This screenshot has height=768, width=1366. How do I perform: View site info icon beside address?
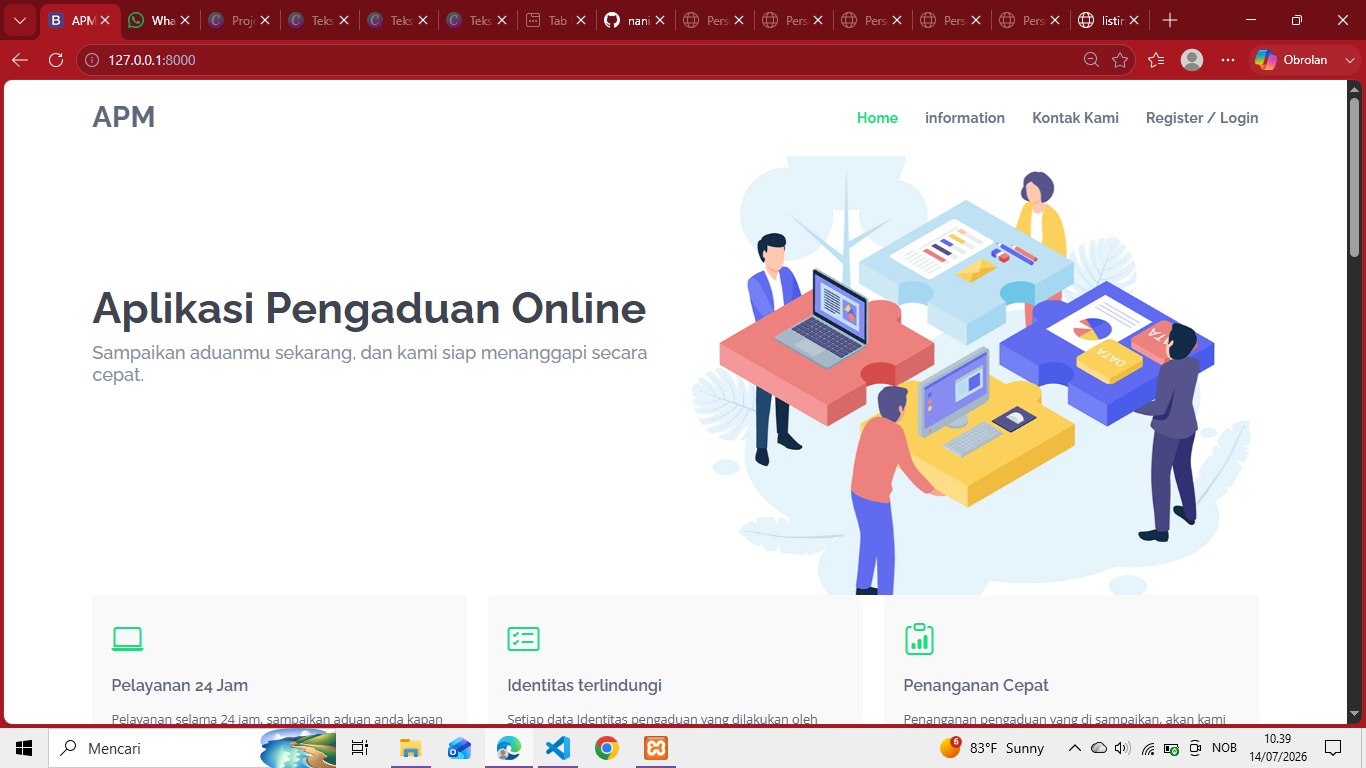click(92, 60)
